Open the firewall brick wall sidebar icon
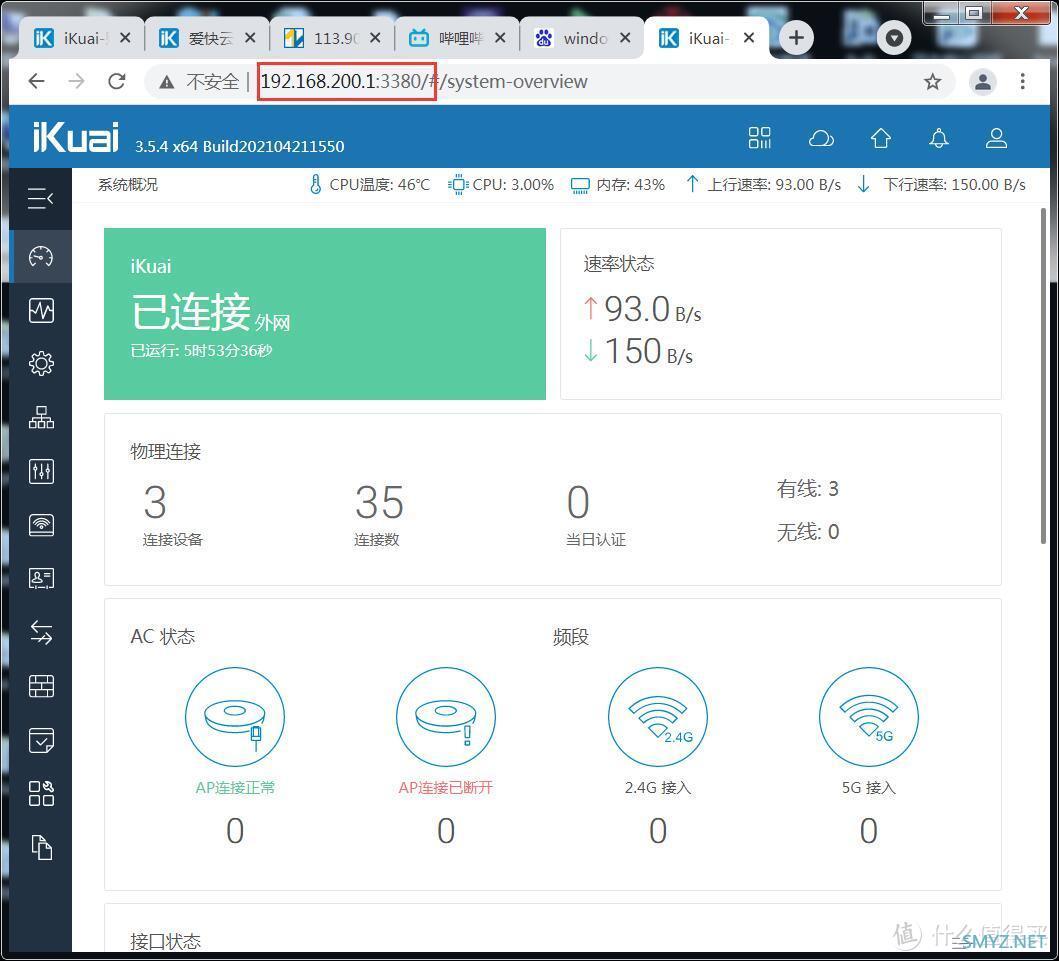 click(41, 686)
